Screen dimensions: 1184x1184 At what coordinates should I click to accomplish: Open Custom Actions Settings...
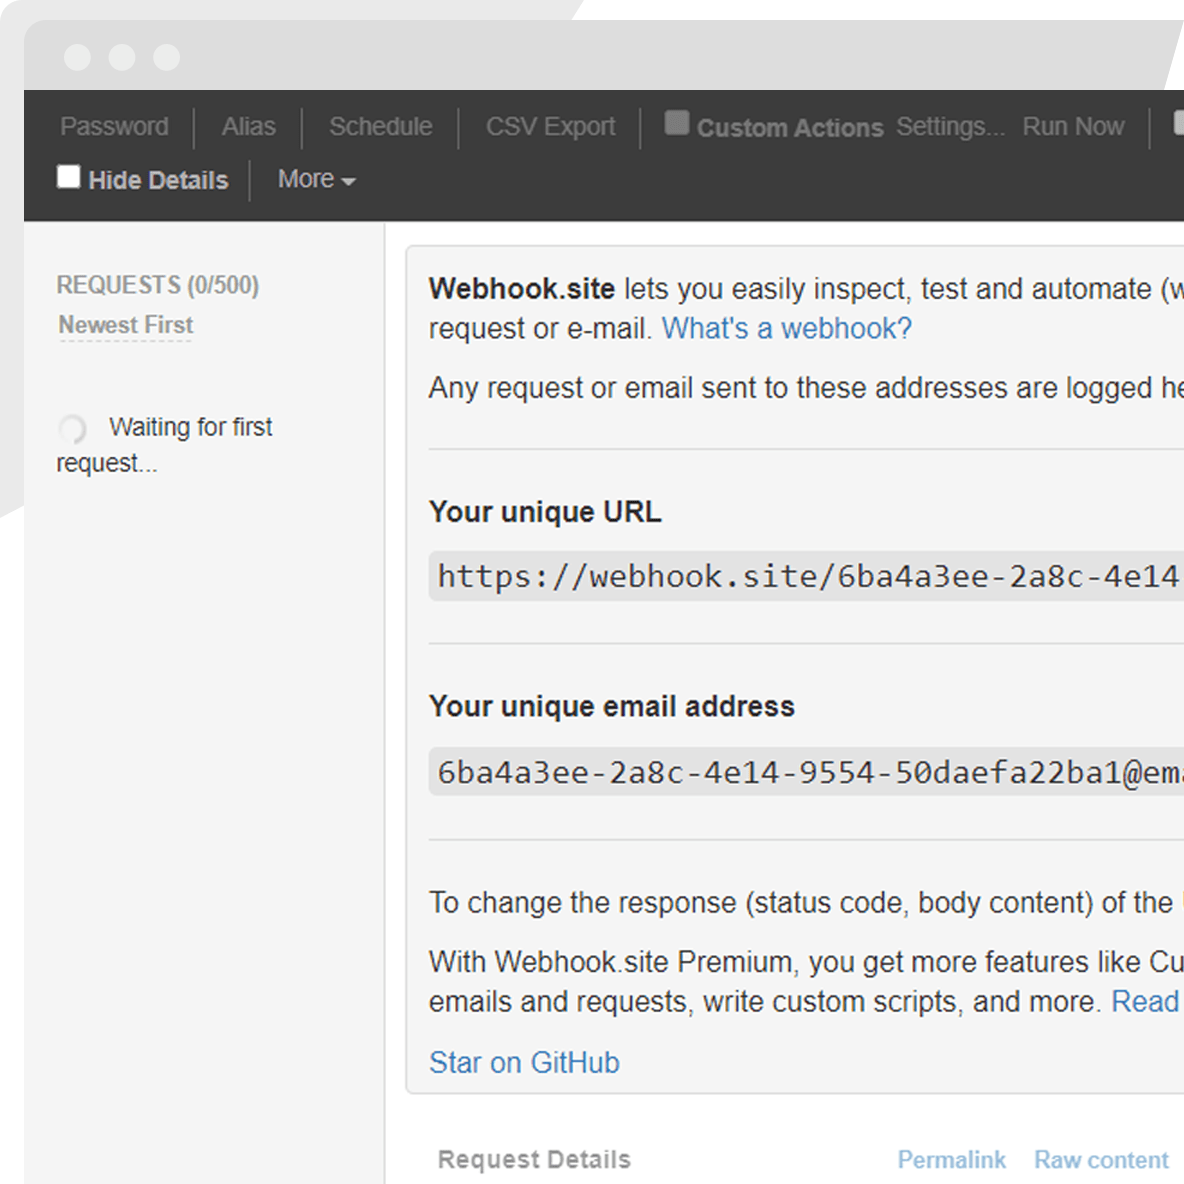click(x=950, y=127)
